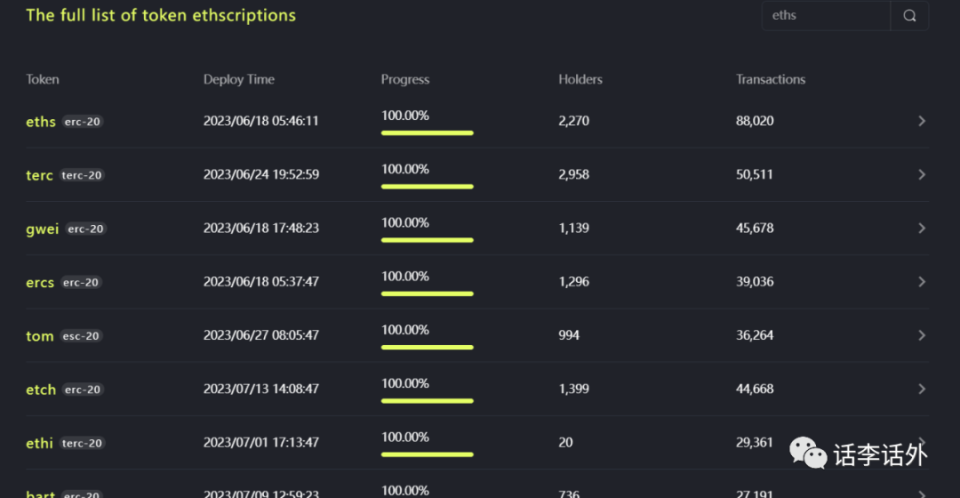Viewport: 960px width, 498px height.
Task: Expand the terc row chevron arrow
Action: coord(921,175)
